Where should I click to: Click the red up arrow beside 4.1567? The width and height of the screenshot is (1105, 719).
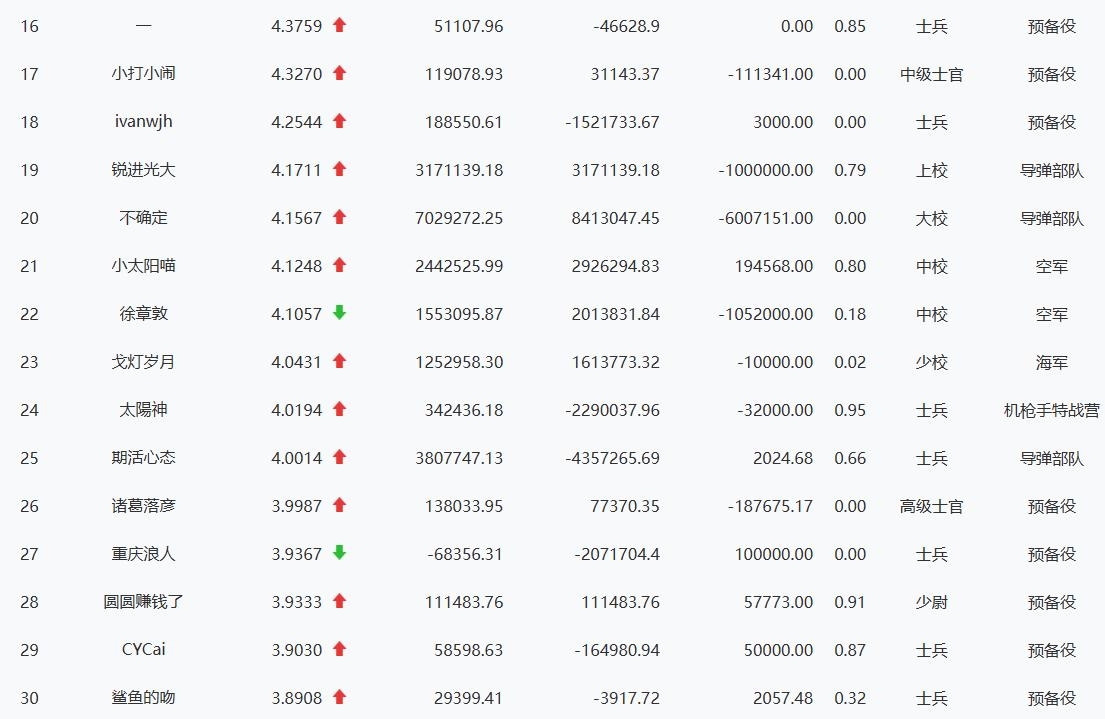[339, 218]
